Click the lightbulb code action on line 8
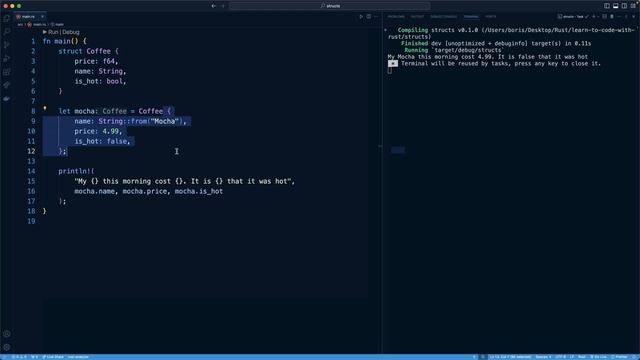This screenshot has width=640, height=360. [45, 109]
